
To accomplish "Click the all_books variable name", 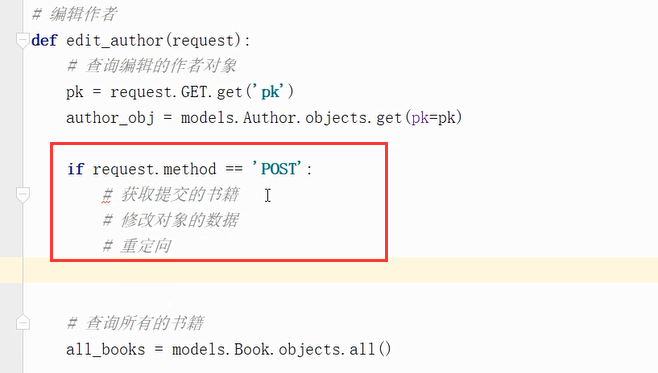I will coord(106,349).
